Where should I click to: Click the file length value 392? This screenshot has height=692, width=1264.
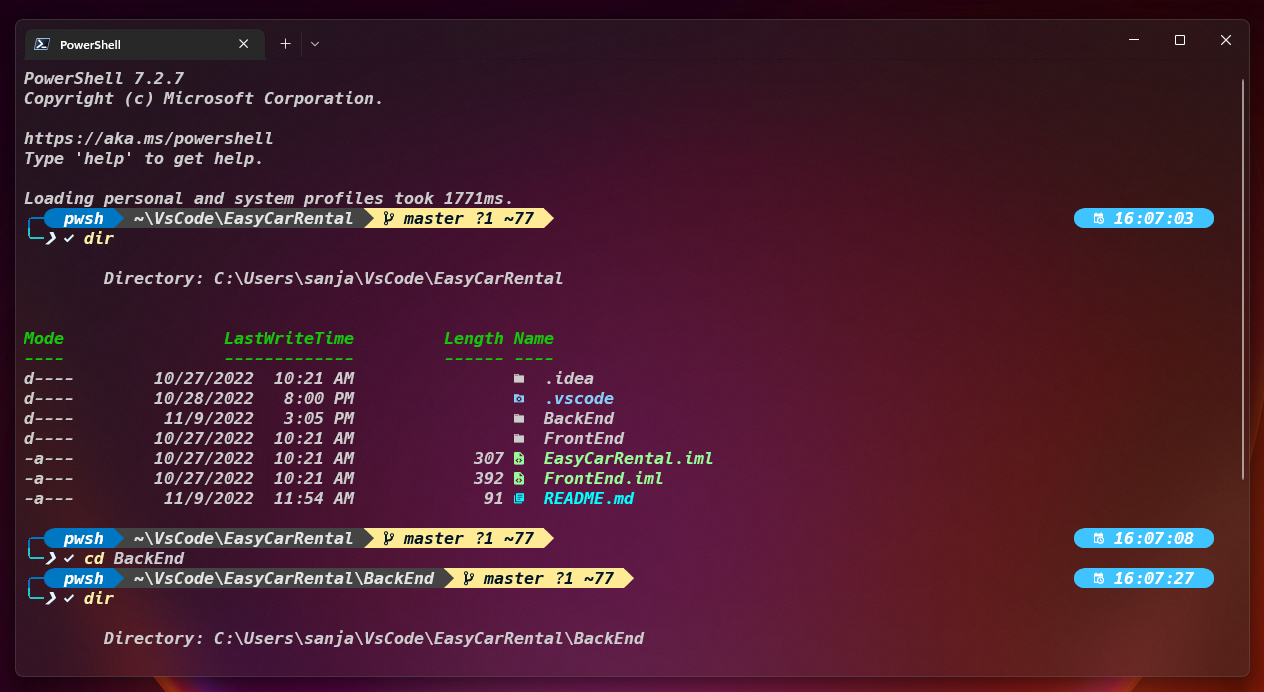pos(489,478)
